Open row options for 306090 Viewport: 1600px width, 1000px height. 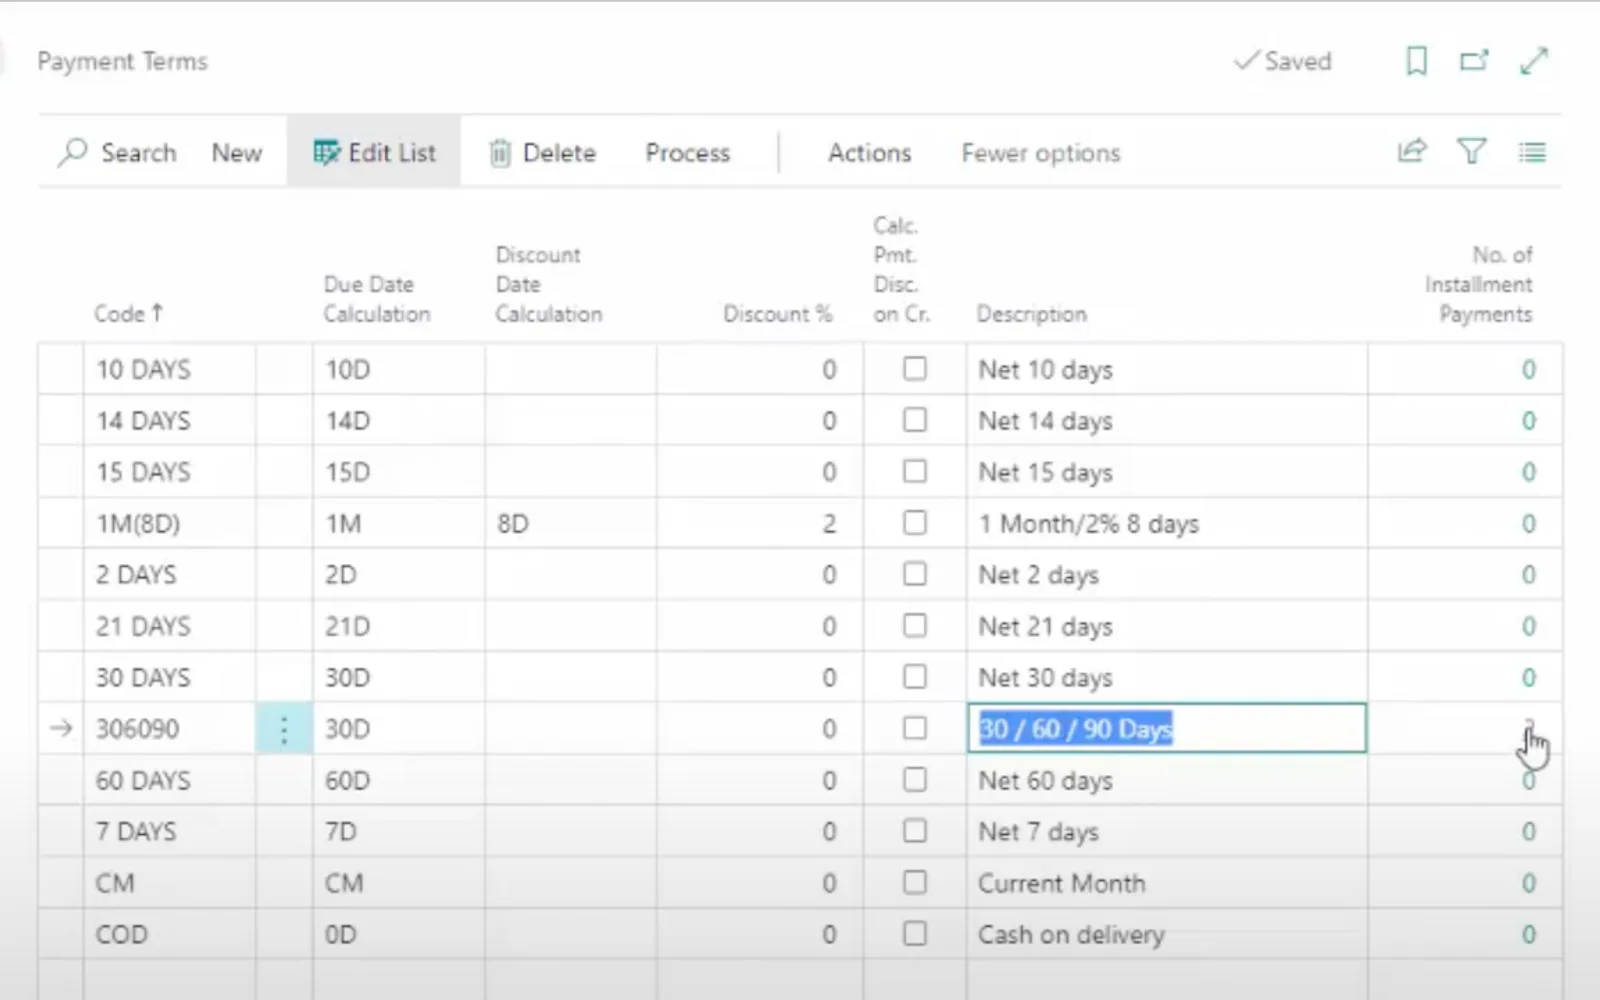tap(284, 729)
